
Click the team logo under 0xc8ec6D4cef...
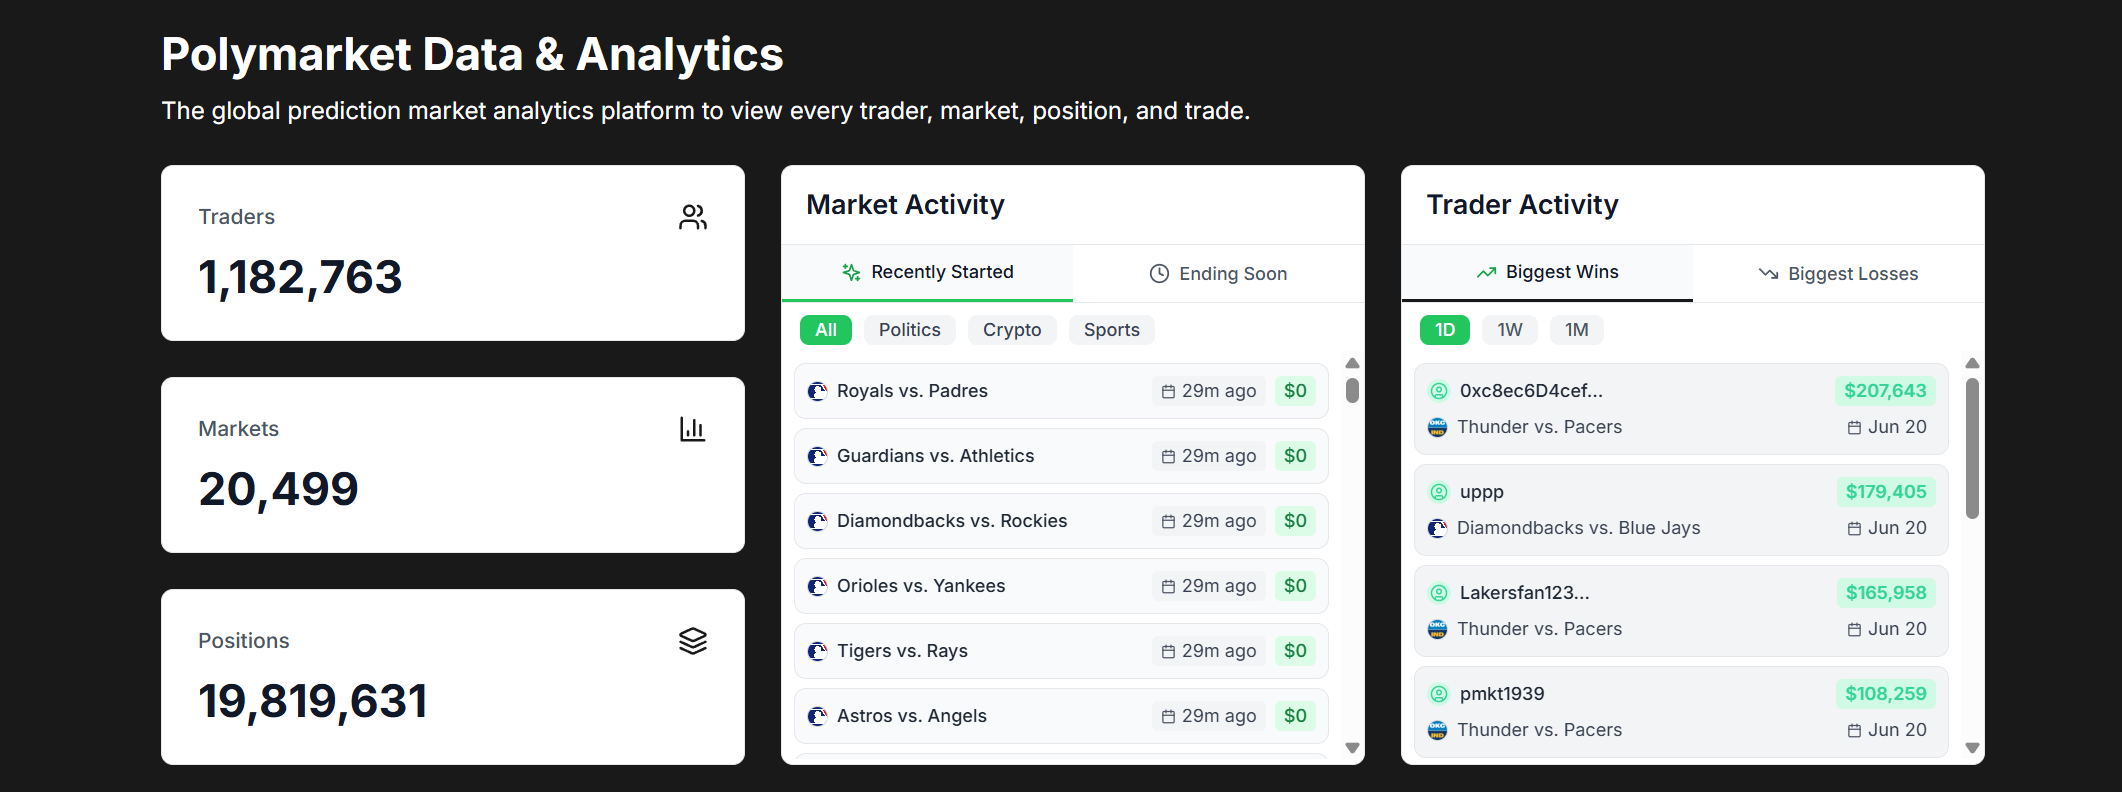(x=1438, y=427)
